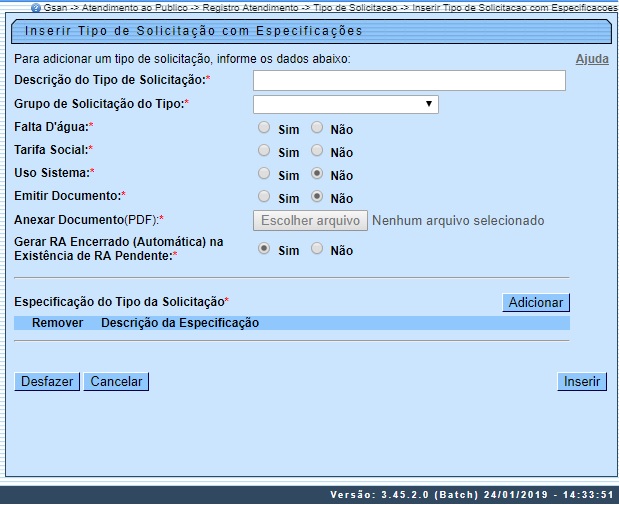
Task: Submit the form with Inserir
Action: click(x=582, y=381)
